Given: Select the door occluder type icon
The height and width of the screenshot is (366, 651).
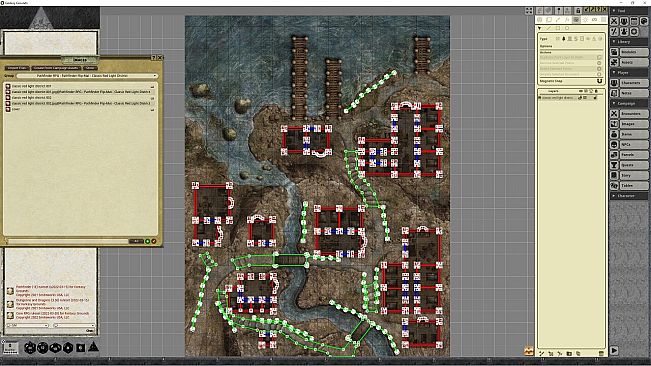Looking at the screenshot, I should (582, 39).
